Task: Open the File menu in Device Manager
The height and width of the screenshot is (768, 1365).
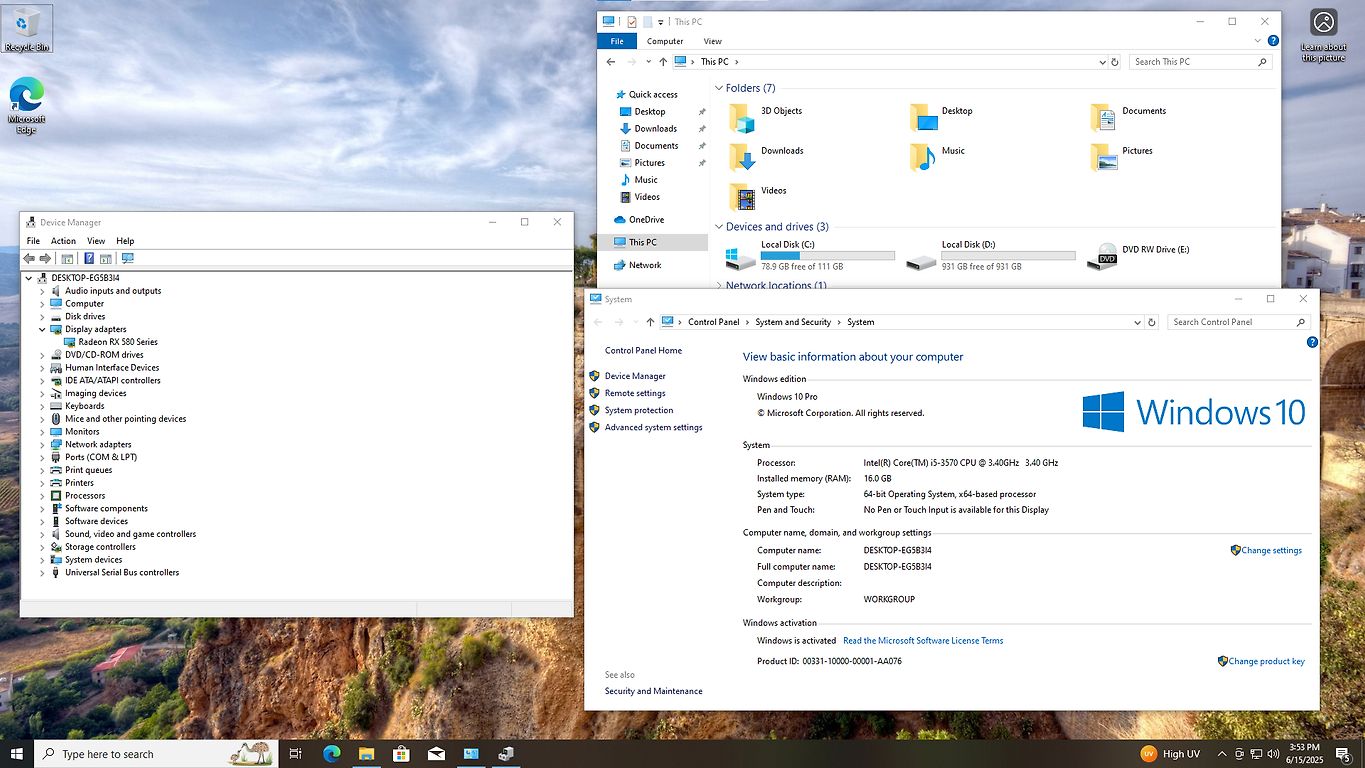Action: click(33, 241)
